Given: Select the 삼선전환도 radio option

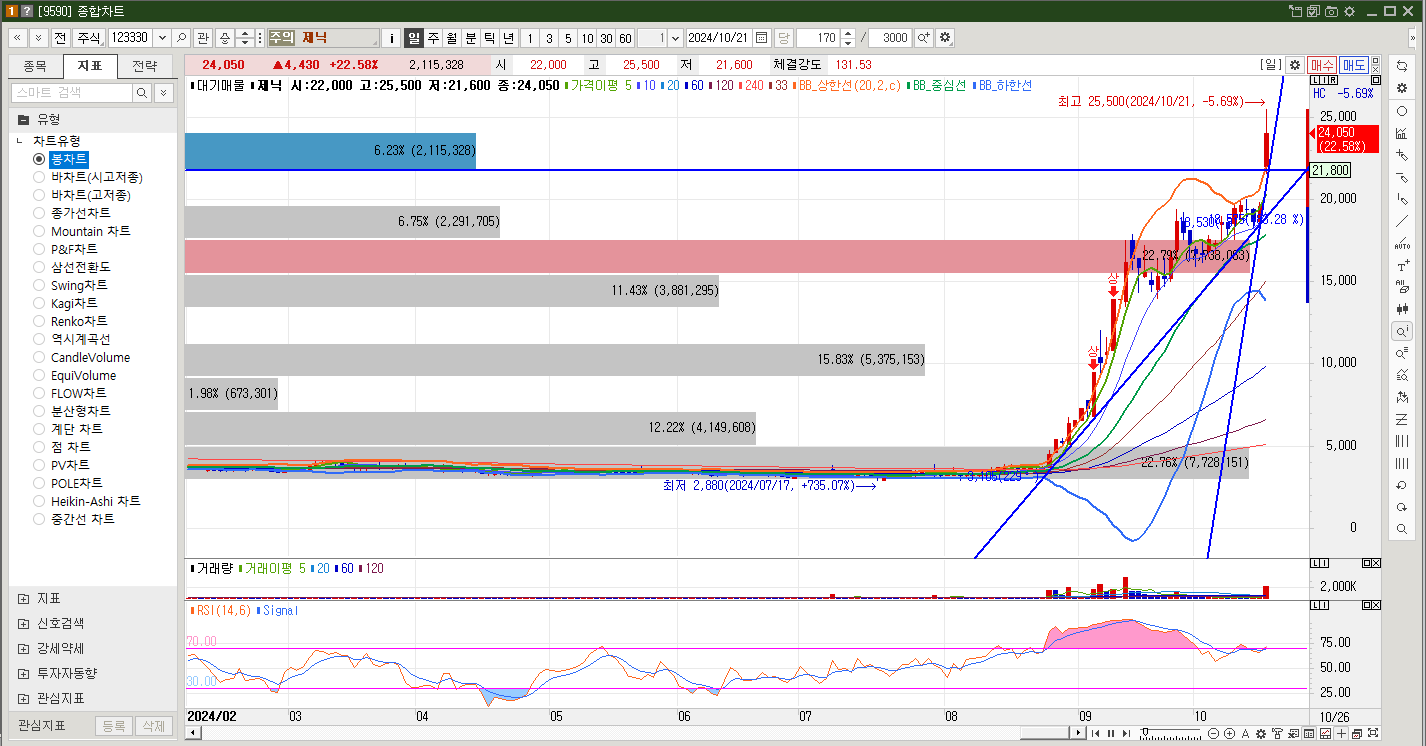Looking at the screenshot, I should pyautogui.click(x=39, y=267).
